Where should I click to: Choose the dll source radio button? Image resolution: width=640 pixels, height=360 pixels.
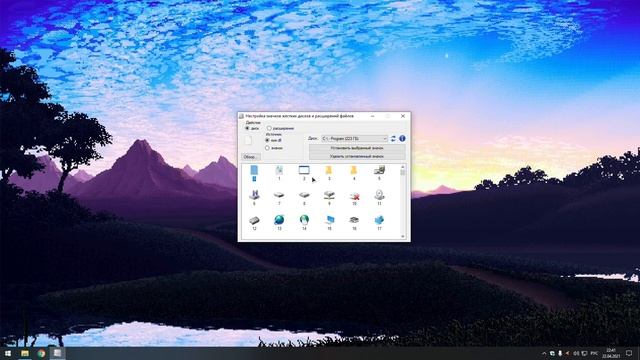(x=267, y=140)
